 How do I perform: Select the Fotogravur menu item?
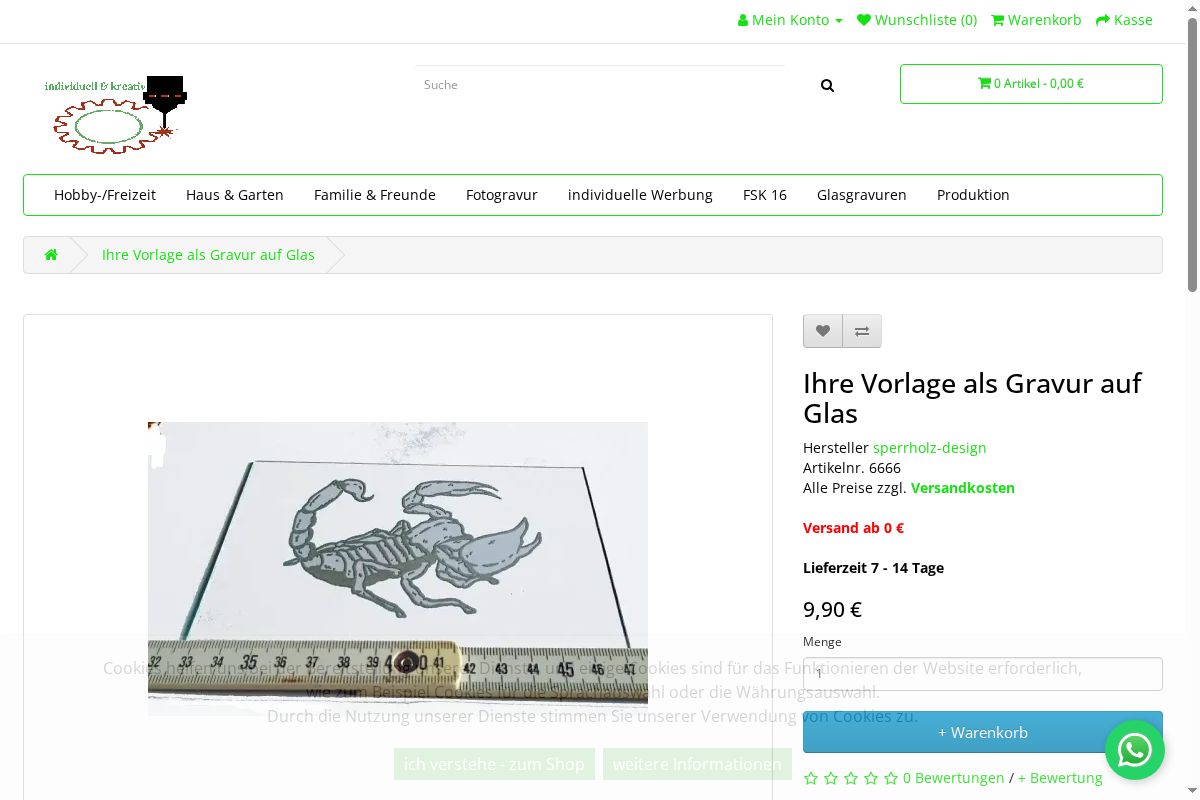point(502,195)
